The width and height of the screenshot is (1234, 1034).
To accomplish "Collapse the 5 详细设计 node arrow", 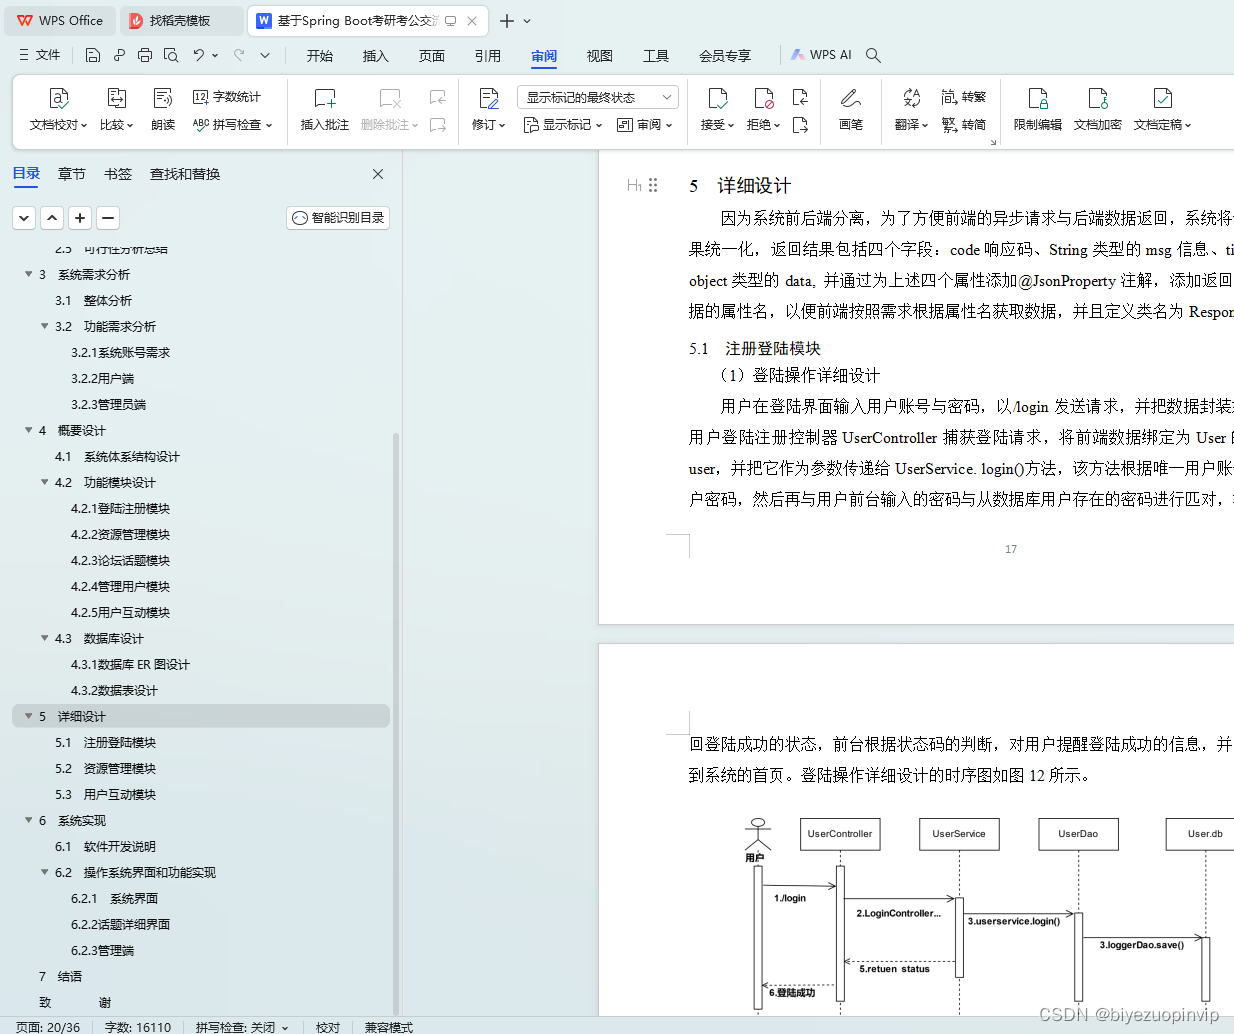I will [28, 716].
